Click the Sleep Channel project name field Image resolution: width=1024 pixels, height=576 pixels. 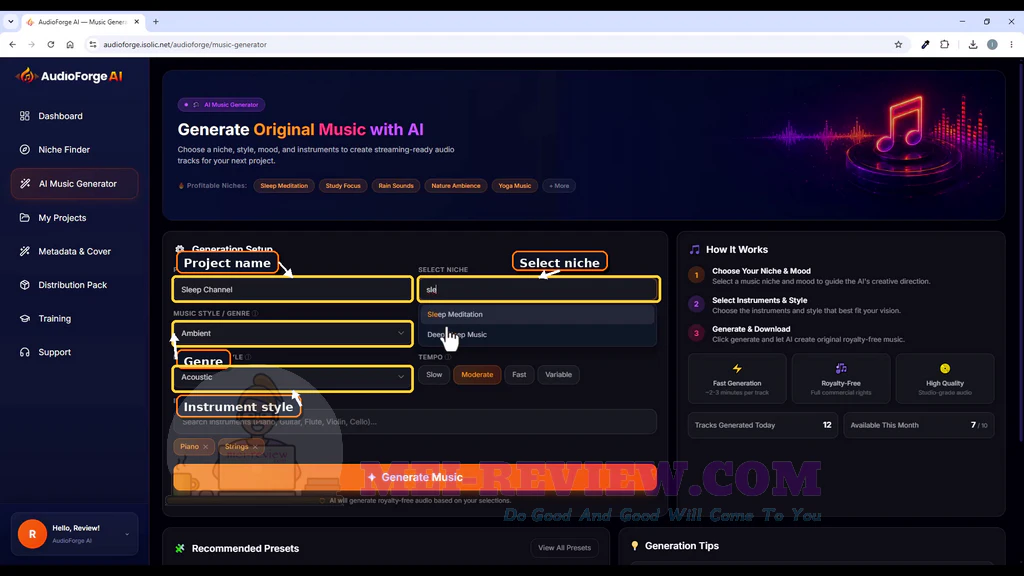click(x=293, y=289)
